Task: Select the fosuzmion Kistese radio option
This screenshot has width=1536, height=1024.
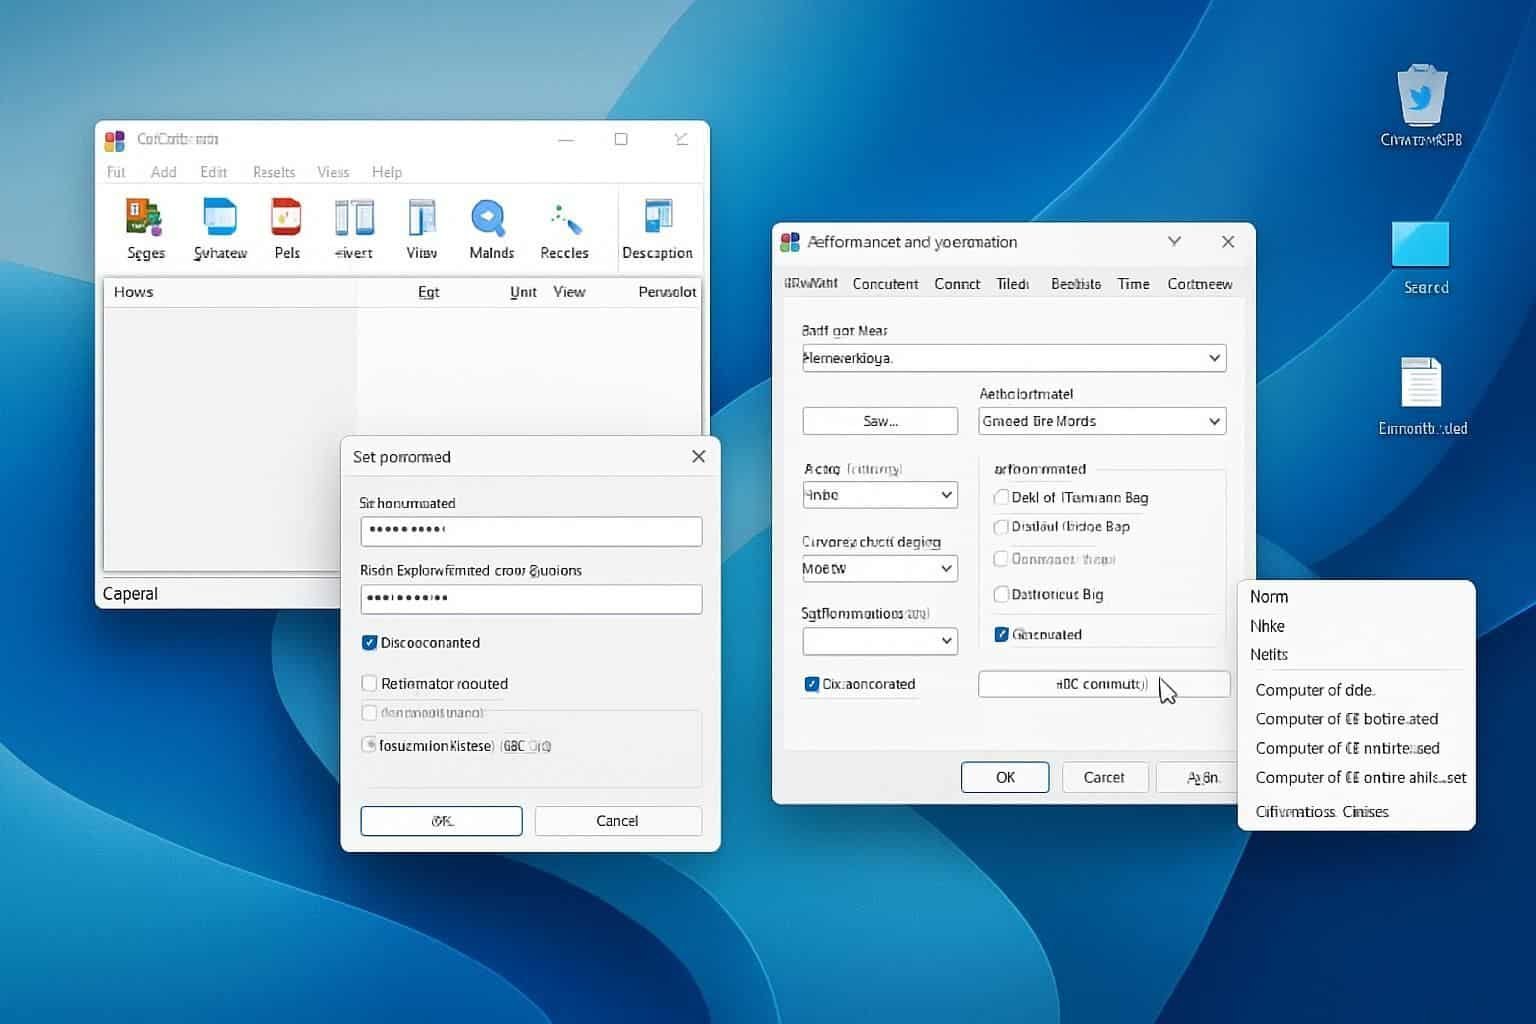Action: [369, 745]
